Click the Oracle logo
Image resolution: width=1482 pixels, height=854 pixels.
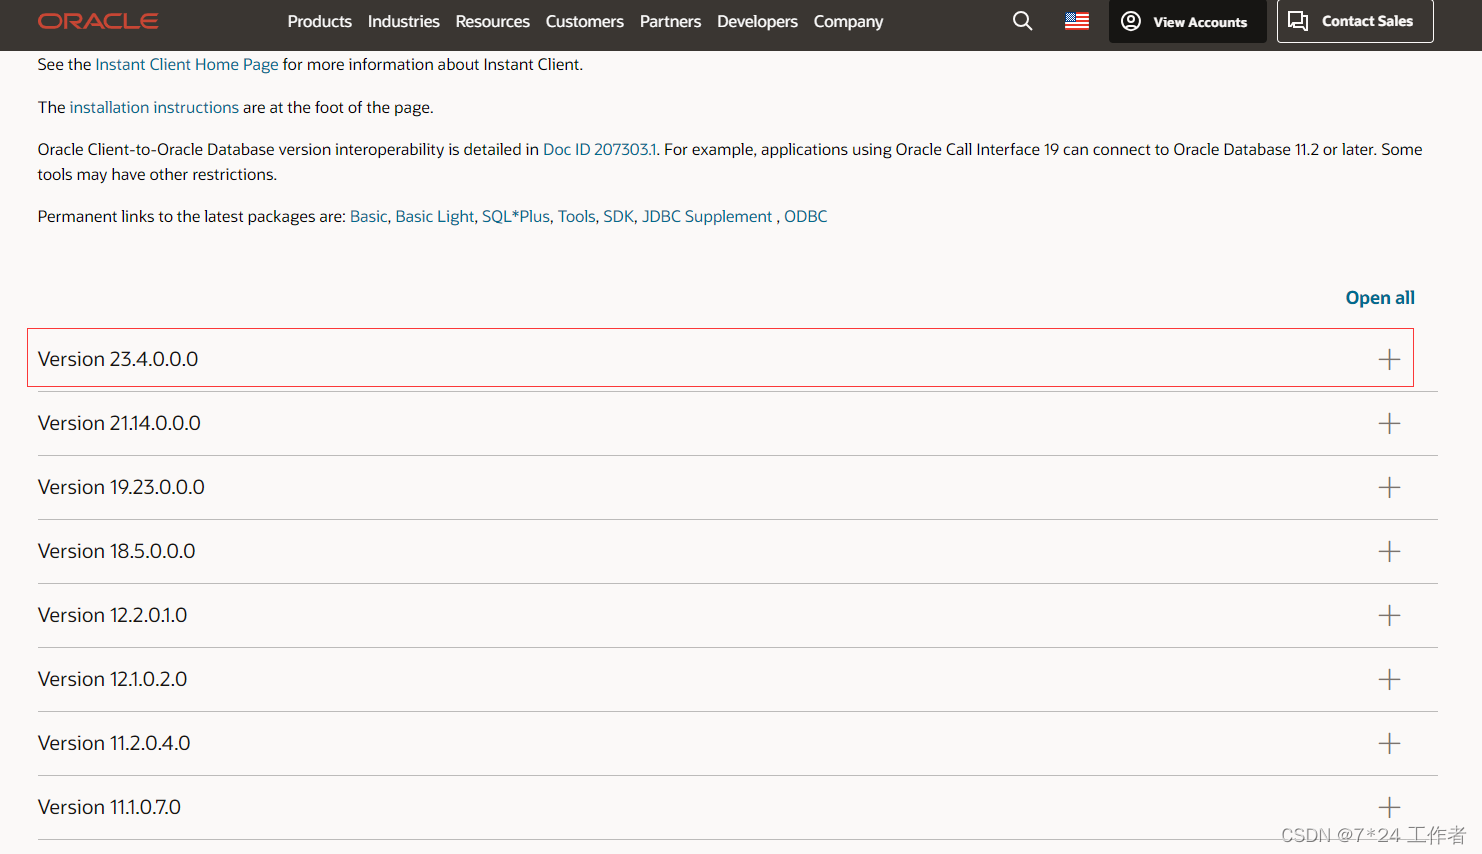[x=98, y=21]
